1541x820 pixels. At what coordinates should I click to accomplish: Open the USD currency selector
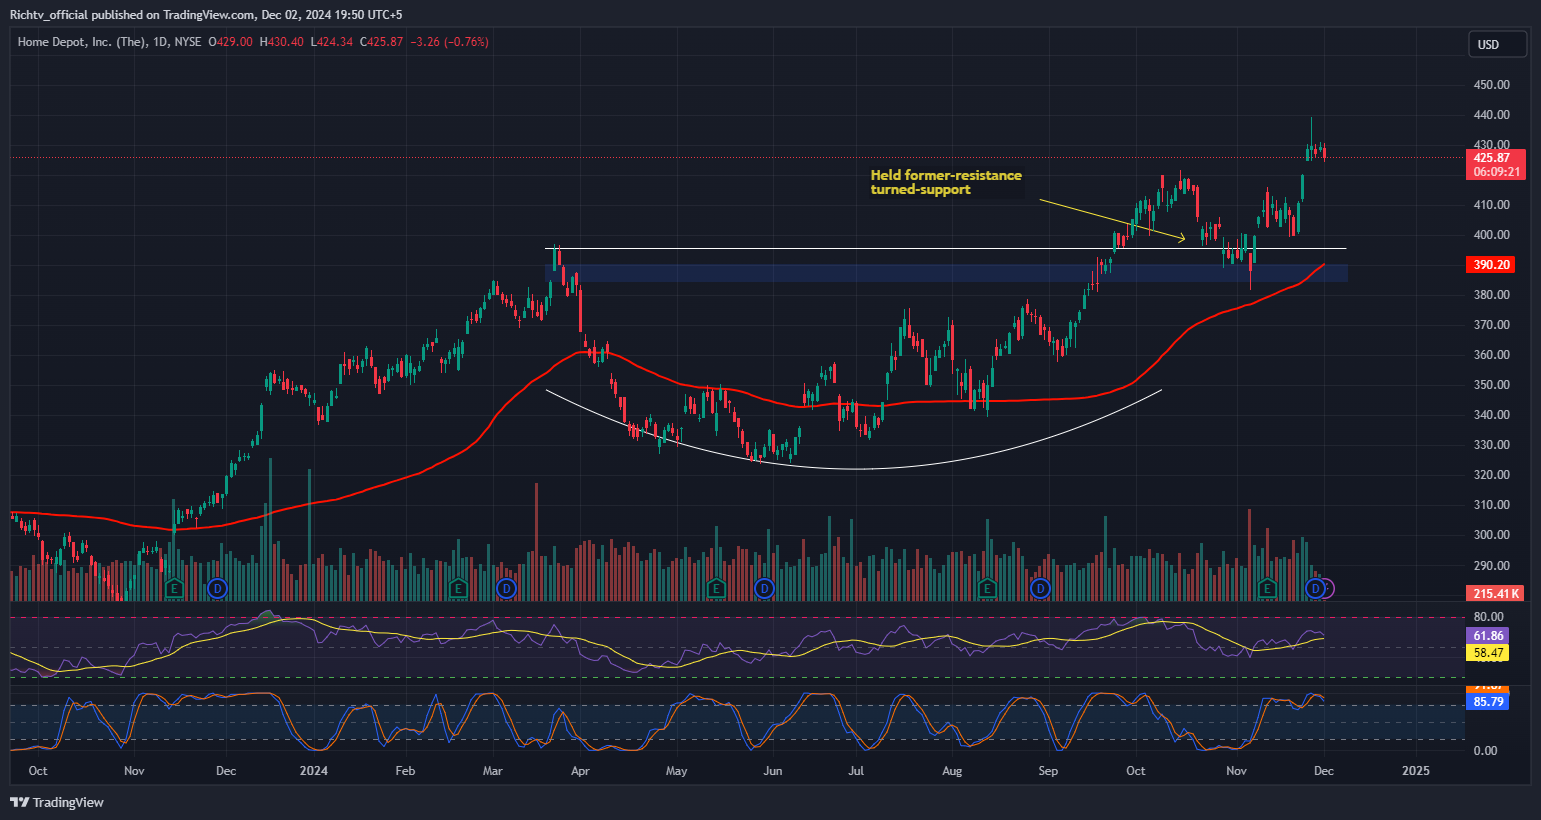pos(1497,44)
